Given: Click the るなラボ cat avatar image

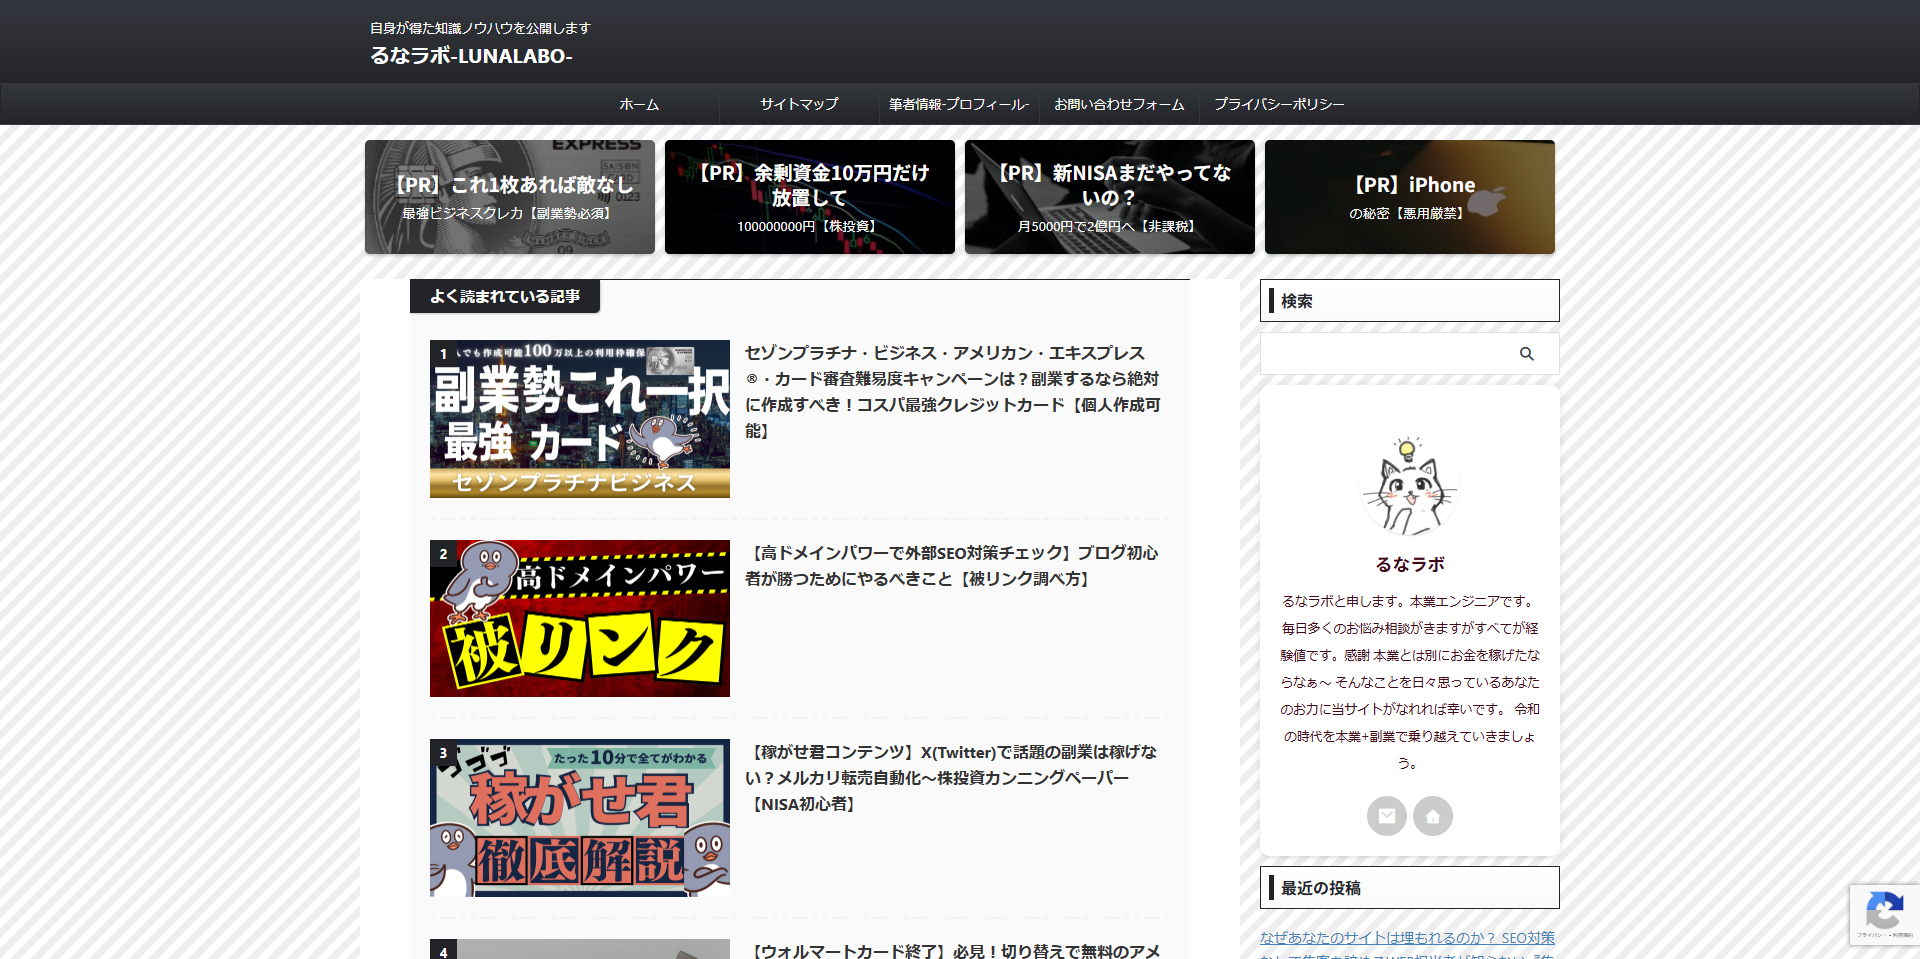Looking at the screenshot, I should click(1409, 487).
